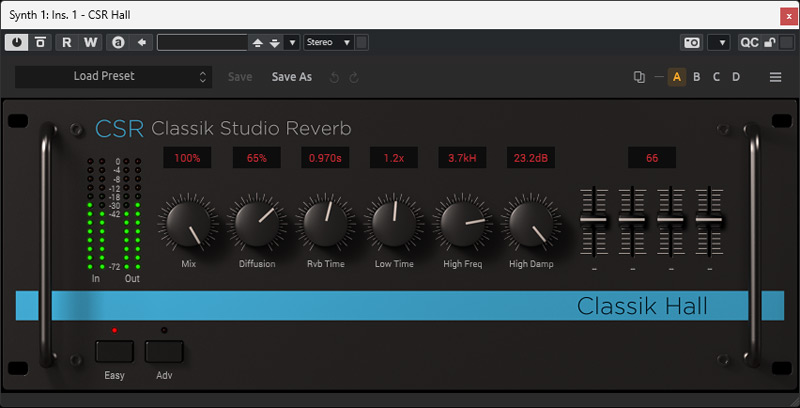
Task: Click the bypass effect icon
Action: pyautogui.click(x=41, y=42)
